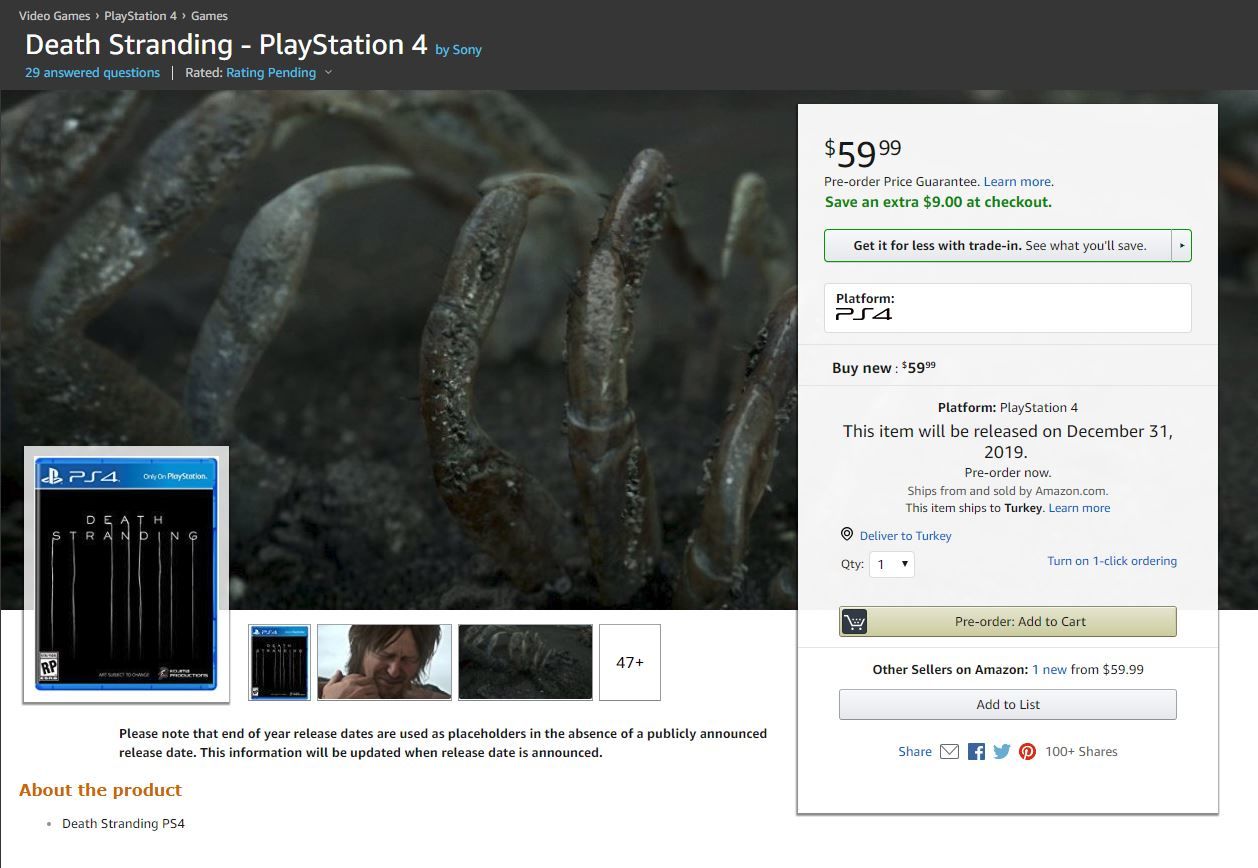The image size is (1258, 868).
Task: Open PlayStation 4 breadcrumb
Action: click(x=140, y=16)
